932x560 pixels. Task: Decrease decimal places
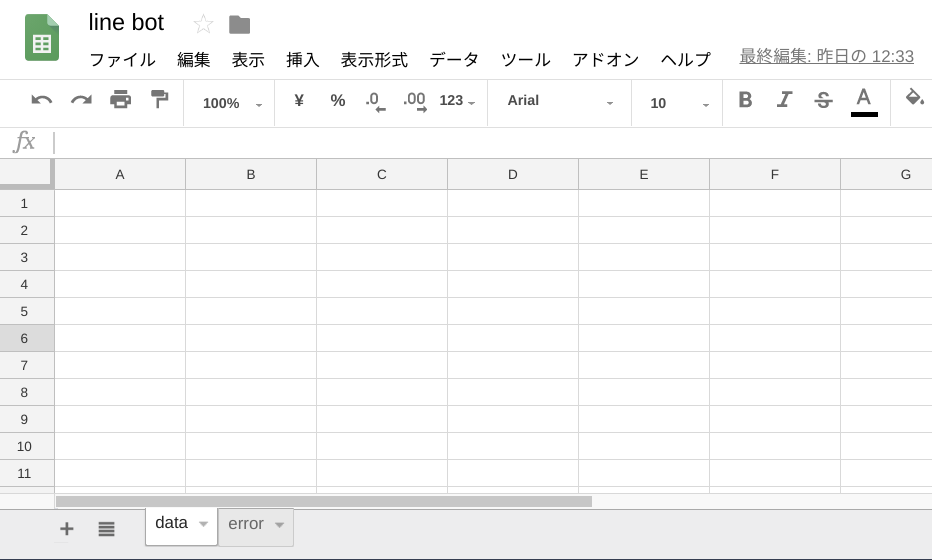coord(375,101)
